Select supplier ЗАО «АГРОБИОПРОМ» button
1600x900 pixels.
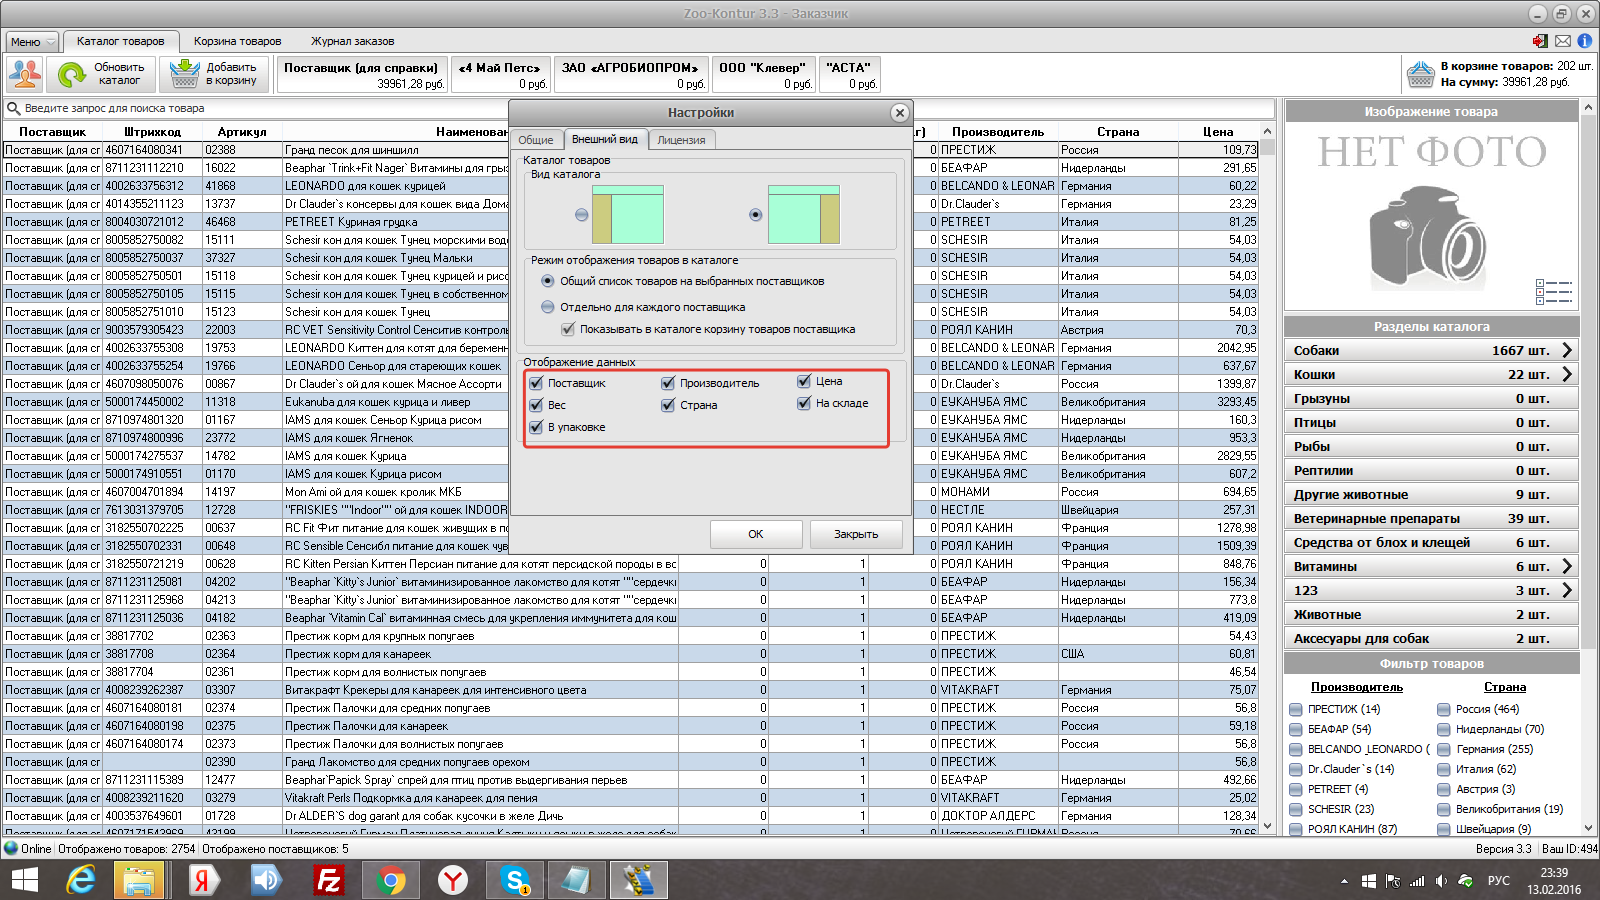pos(631,75)
